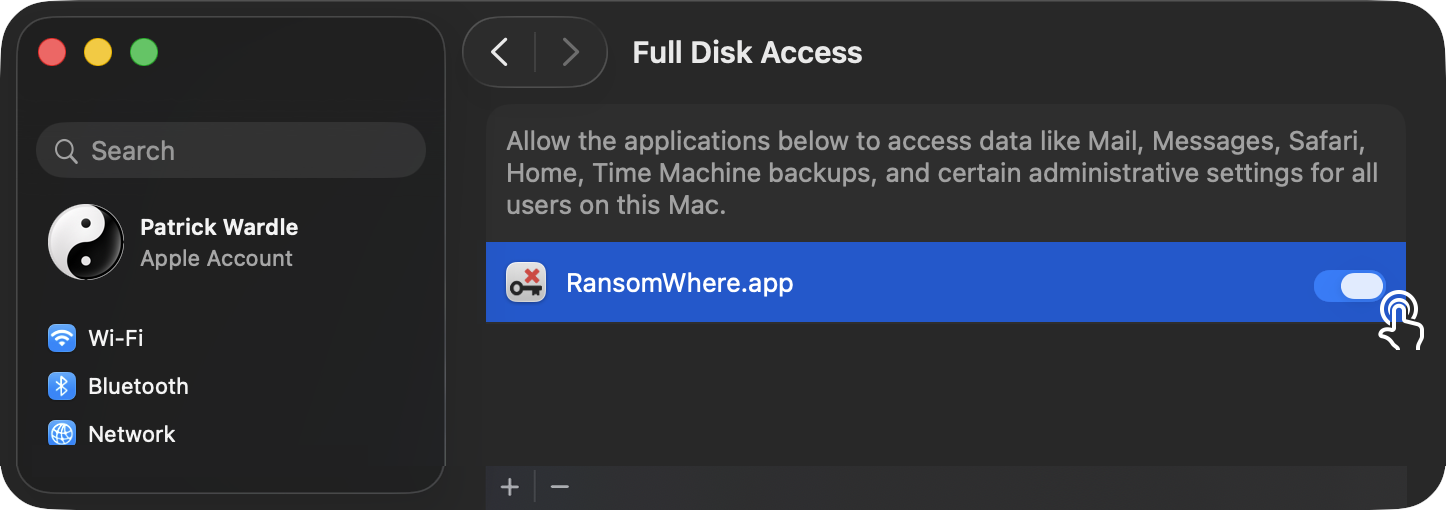Open Wi-Fi settings pane

115,338
